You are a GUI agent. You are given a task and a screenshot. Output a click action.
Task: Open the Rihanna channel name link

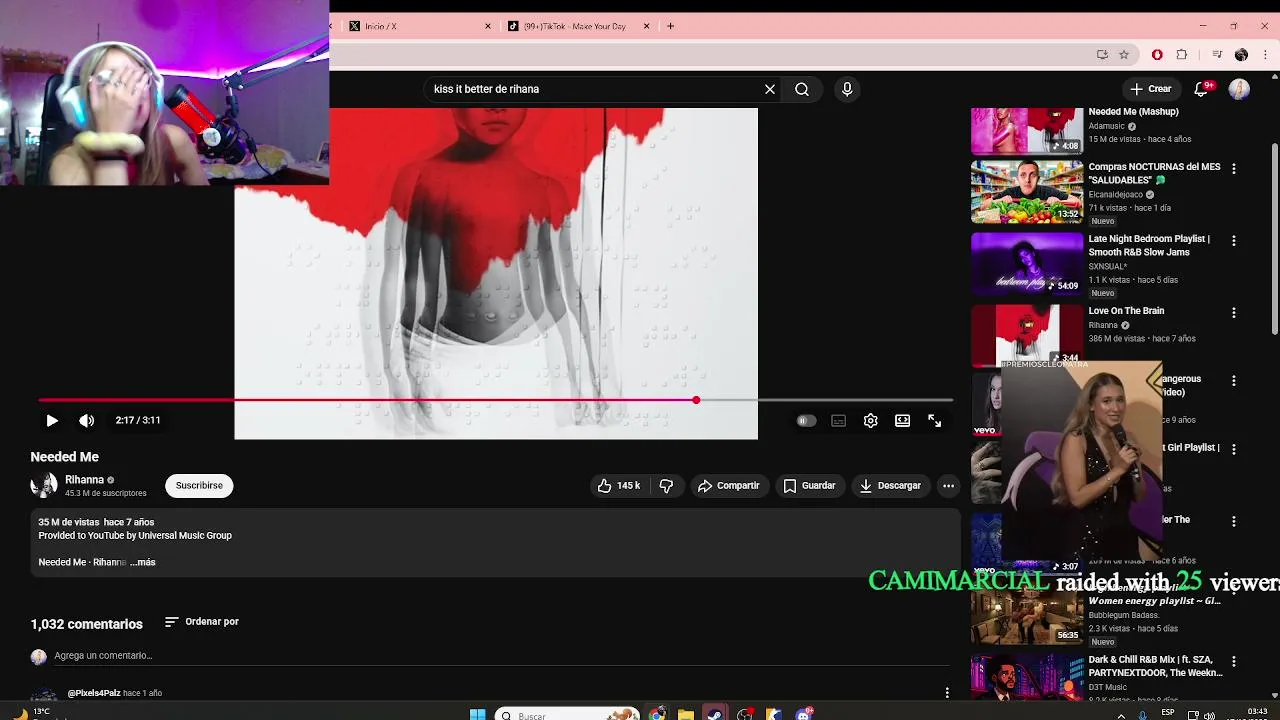click(84, 480)
